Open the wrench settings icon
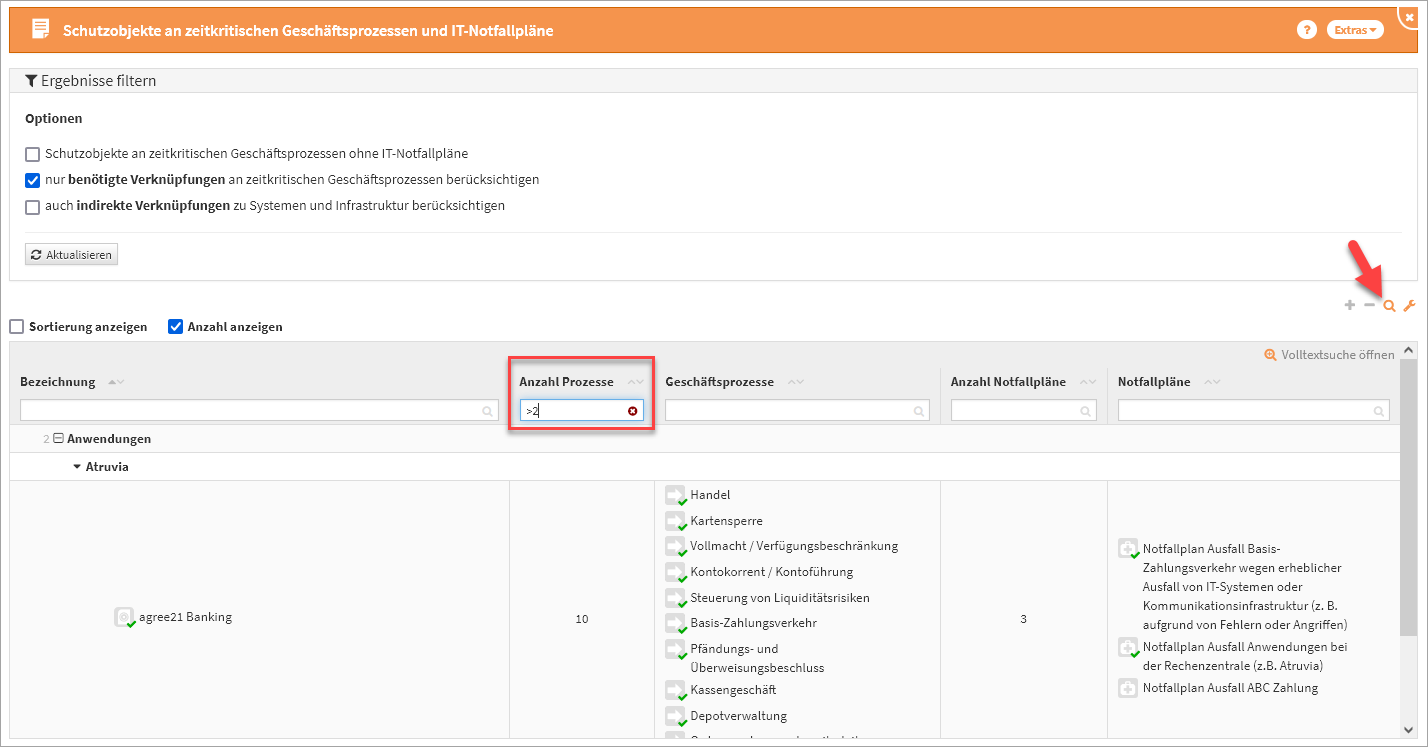The image size is (1428, 747). (1409, 306)
